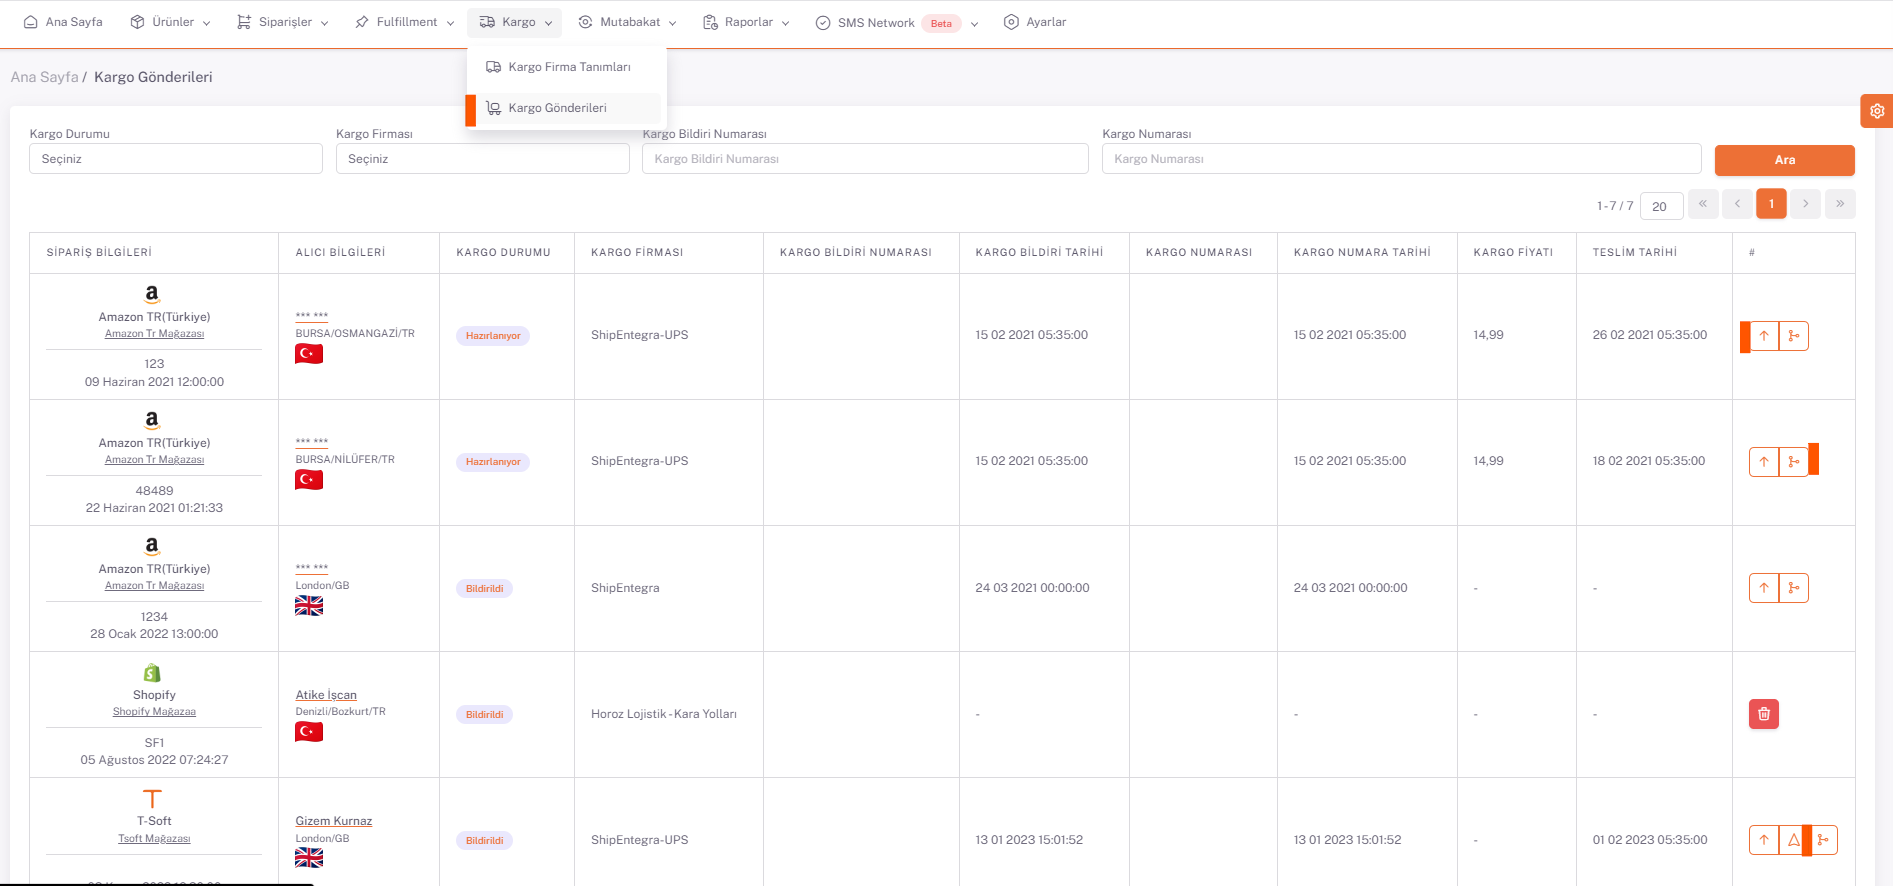Image resolution: width=1893 pixels, height=886 pixels.
Task: Click the orange T-Soft logo
Action: point(152,799)
